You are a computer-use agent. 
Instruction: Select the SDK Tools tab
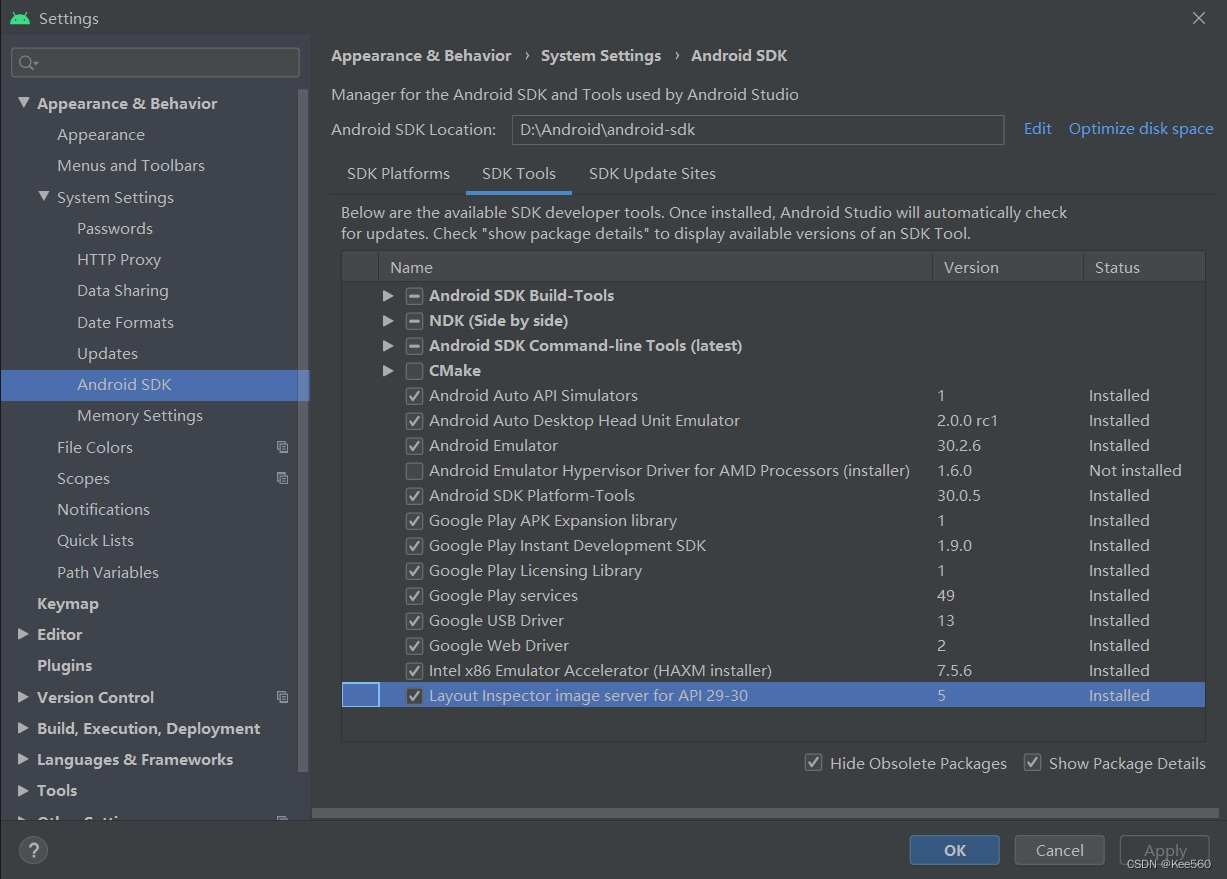(x=518, y=173)
